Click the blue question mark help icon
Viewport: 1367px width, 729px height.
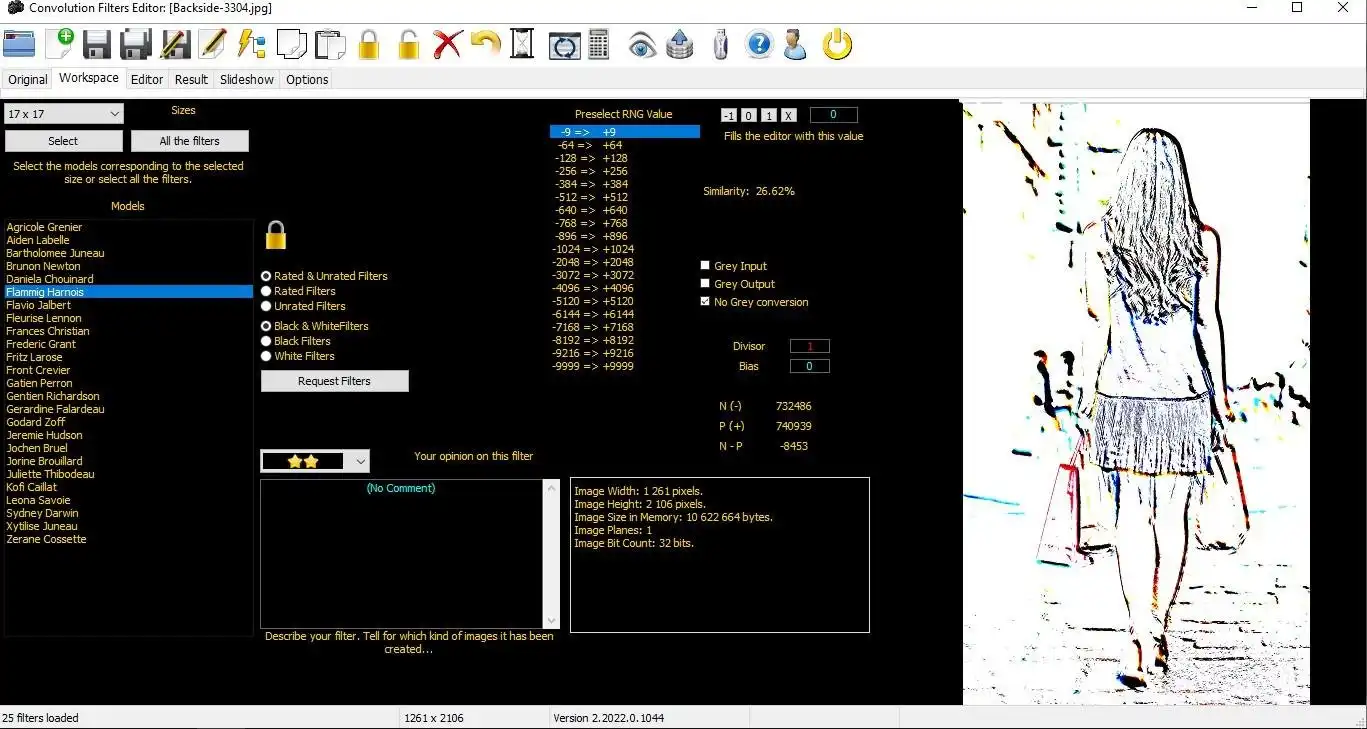(759, 45)
